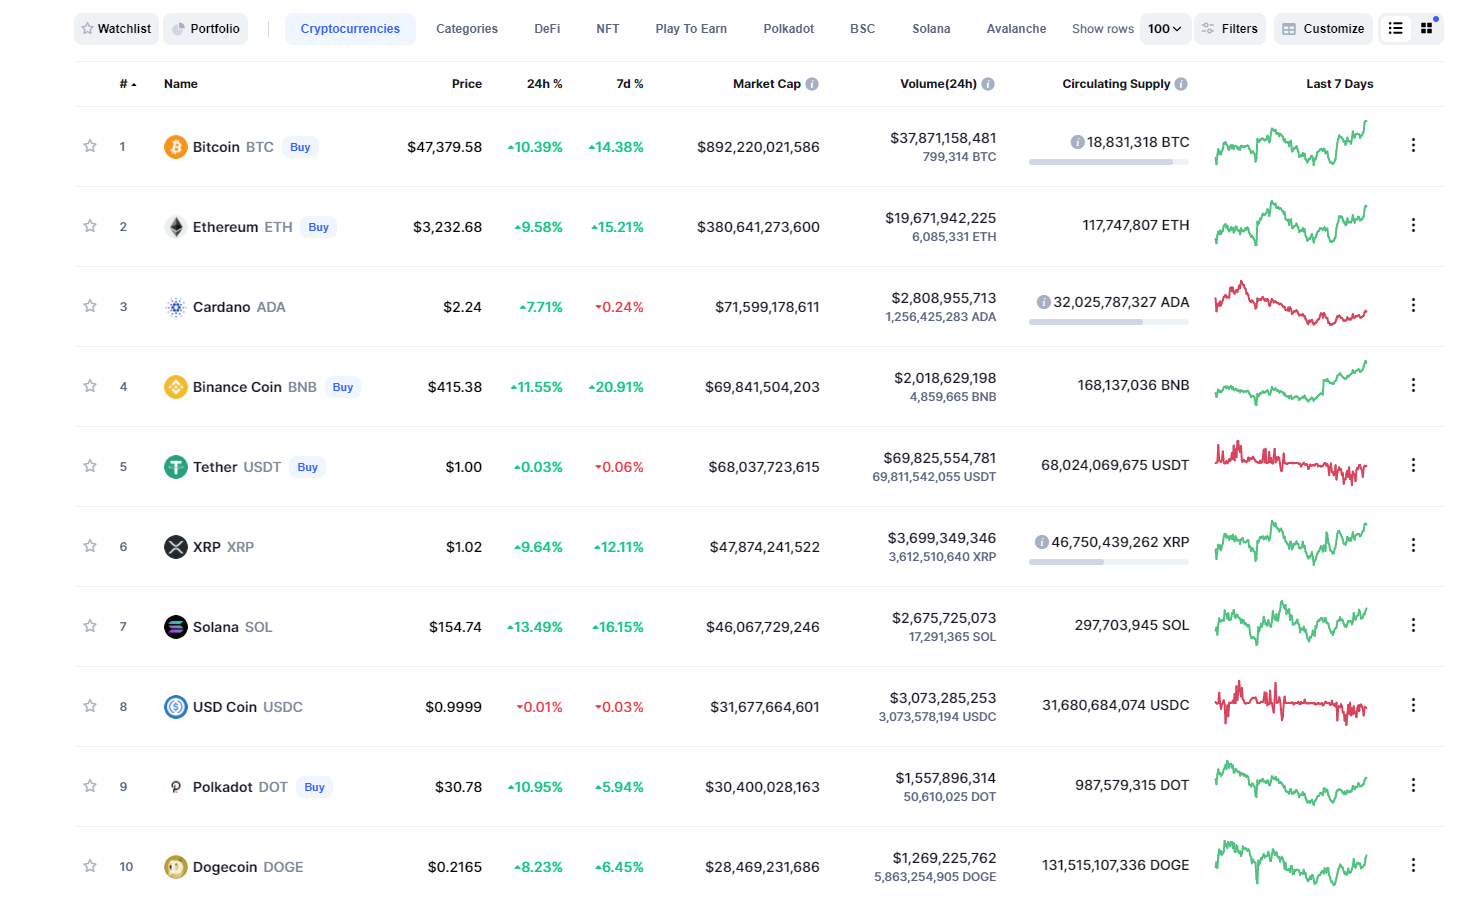The width and height of the screenshot is (1461, 906).
Task: Click the Dogecoin logo icon
Action: point(176,867)
